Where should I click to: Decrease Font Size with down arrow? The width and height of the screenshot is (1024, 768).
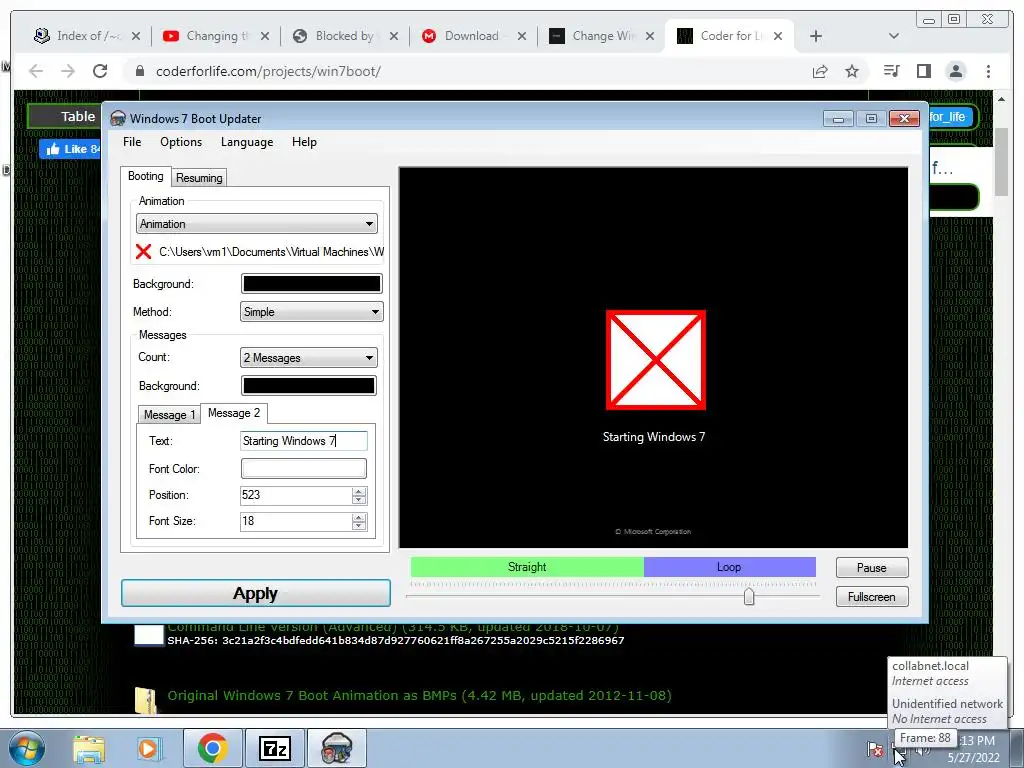[x=359, y=526]
